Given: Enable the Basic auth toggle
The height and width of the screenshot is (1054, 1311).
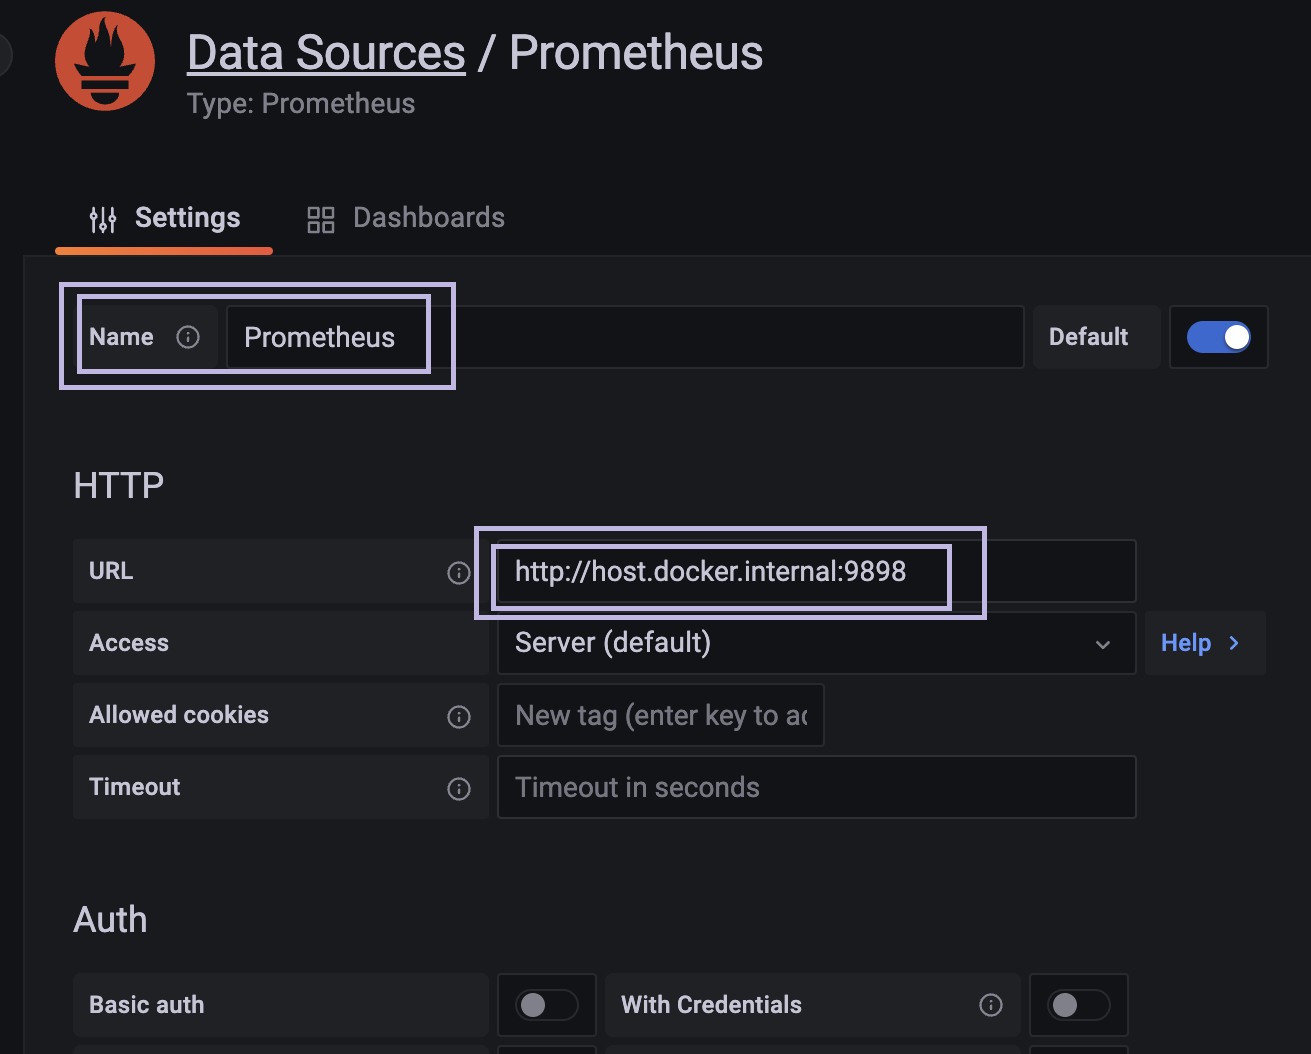Looking at the screenshot, I should click(x=546, y=1005).
